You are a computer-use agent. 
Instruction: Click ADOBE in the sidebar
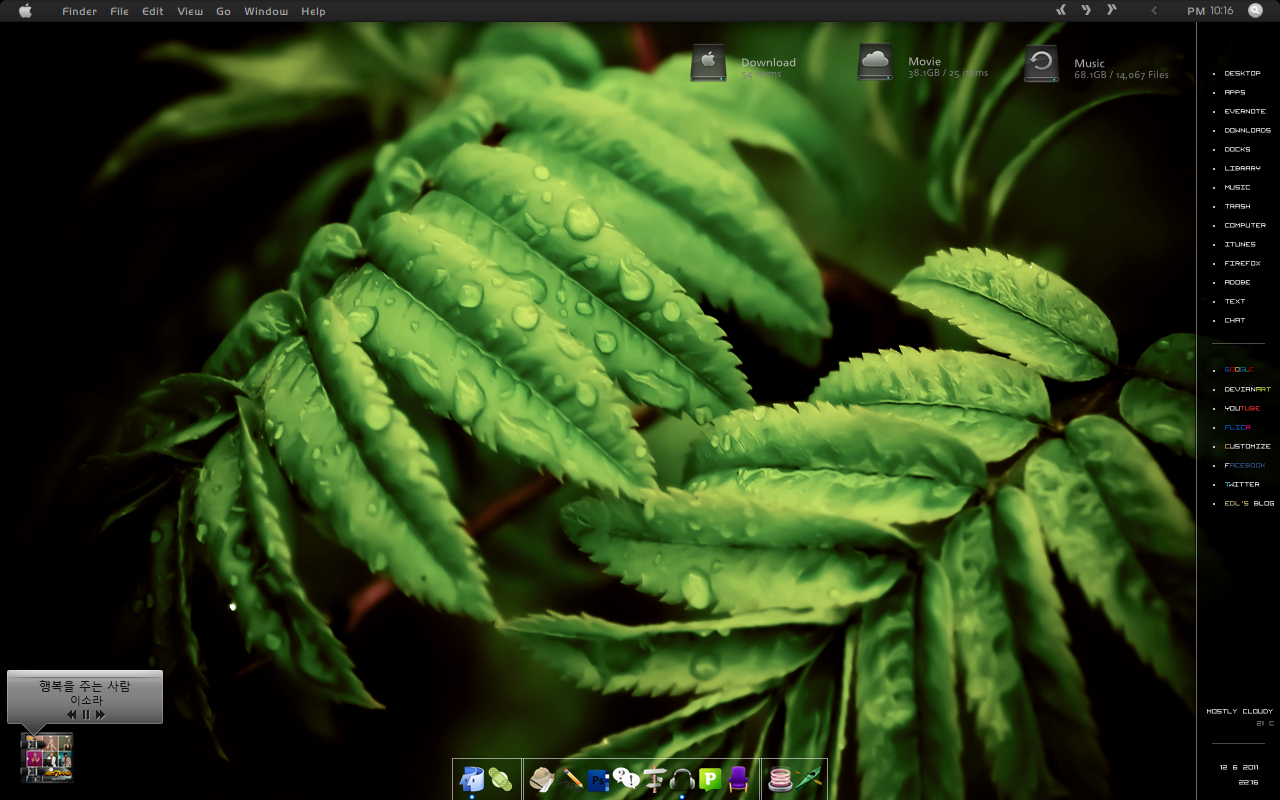1237,282
